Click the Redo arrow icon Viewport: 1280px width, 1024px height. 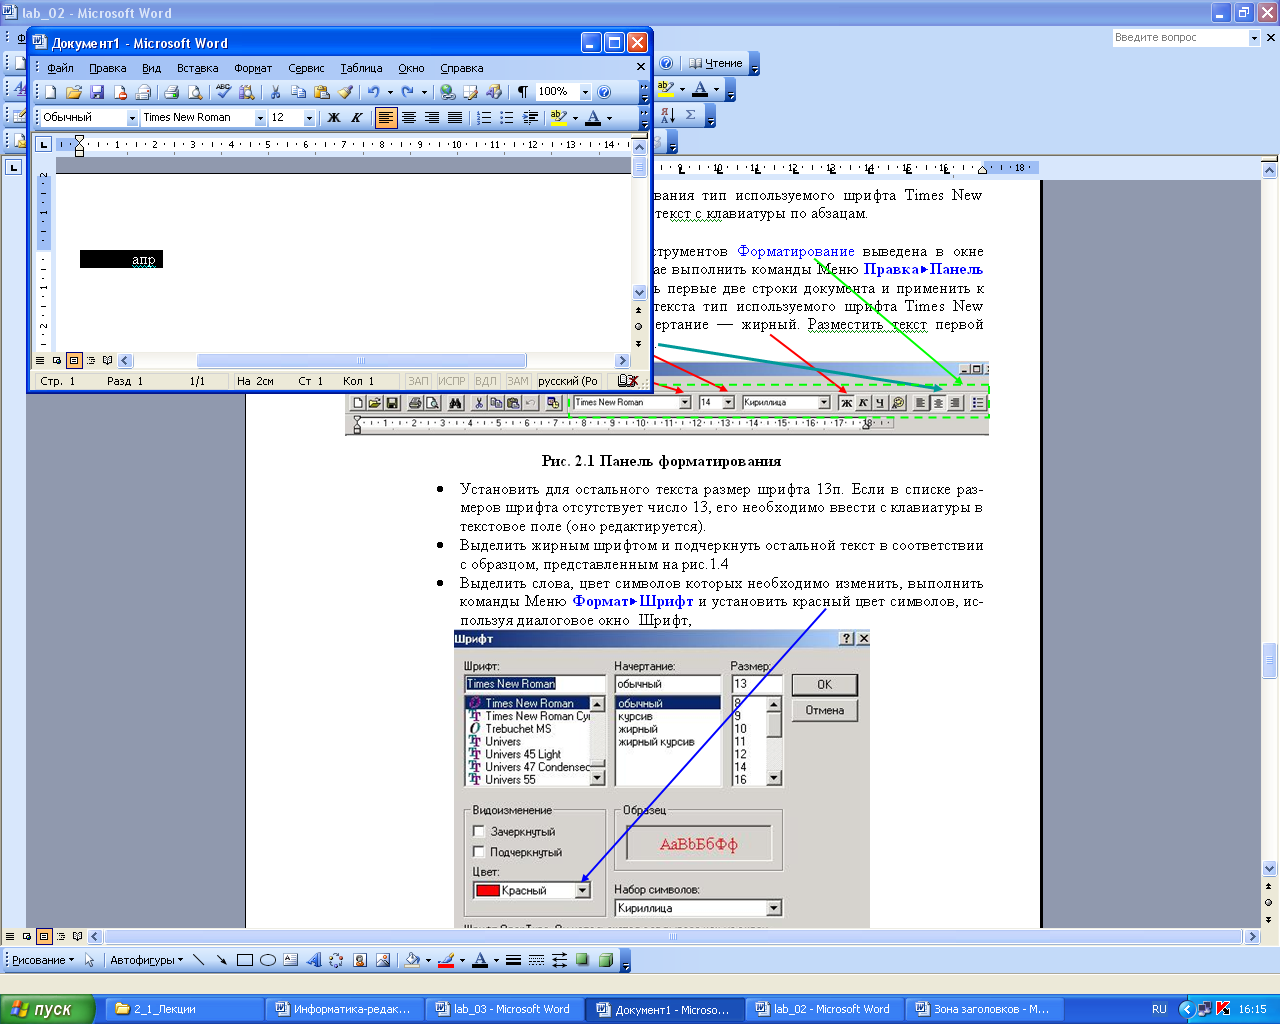point(408,92)
